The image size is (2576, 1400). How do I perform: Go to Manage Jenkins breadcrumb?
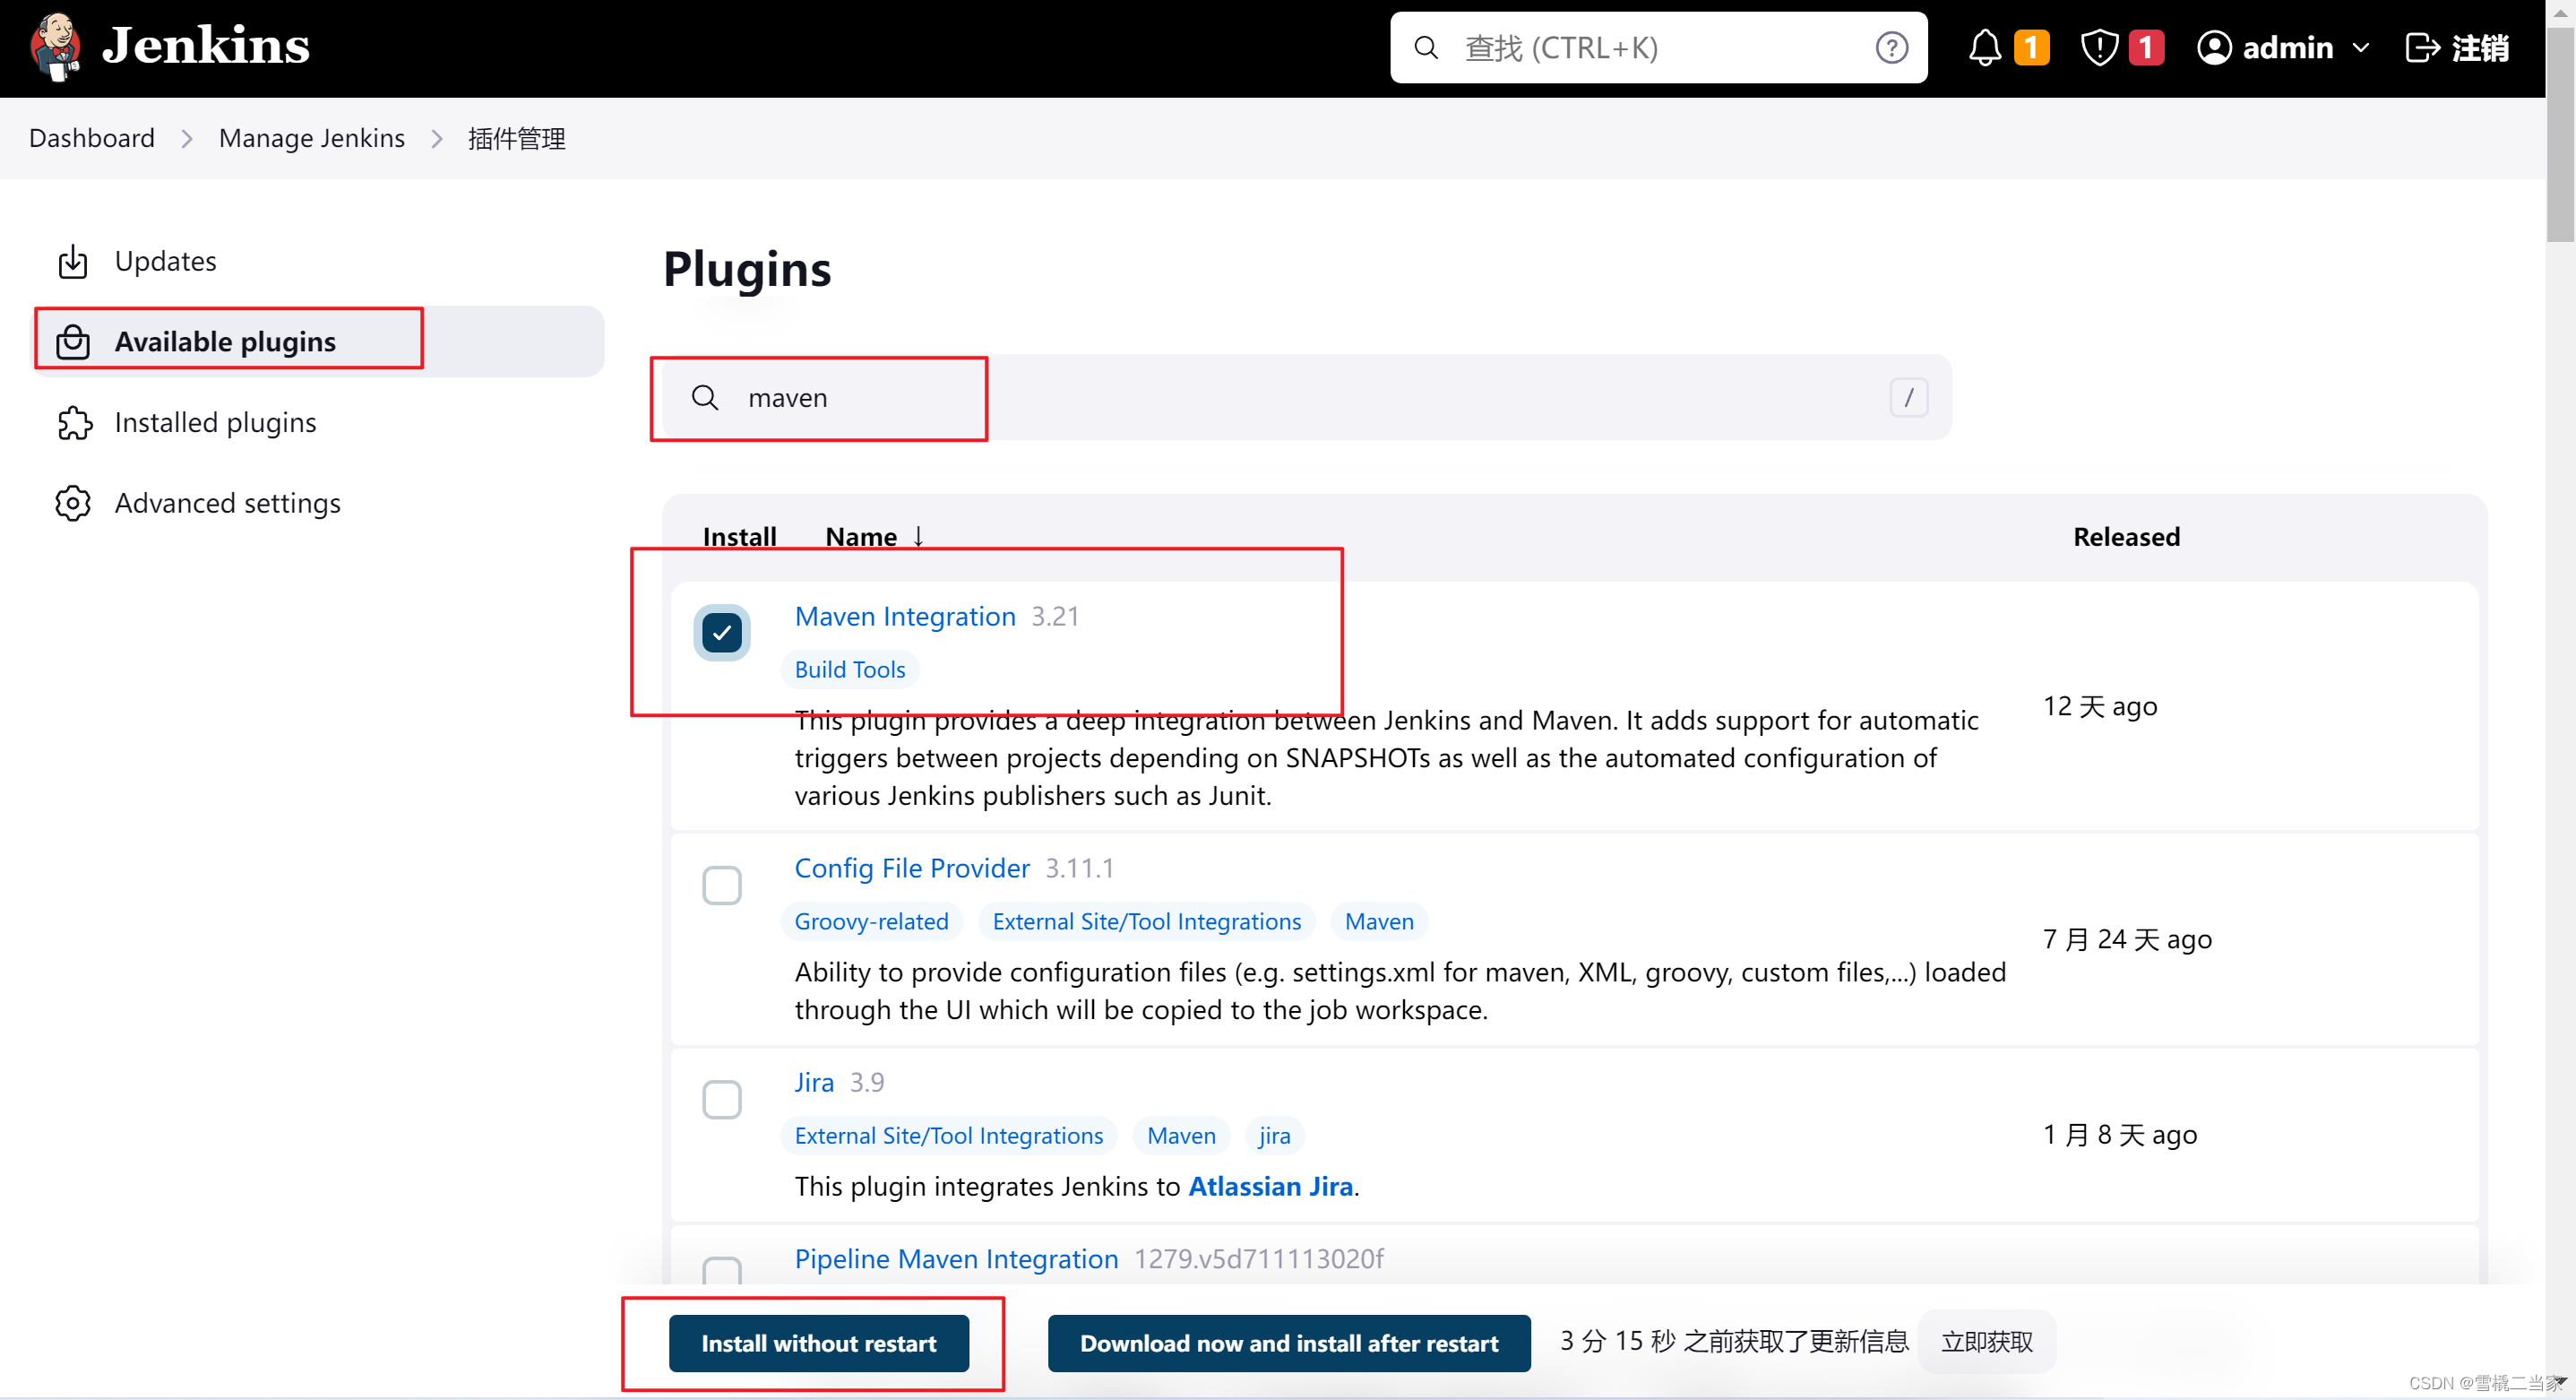312,138
